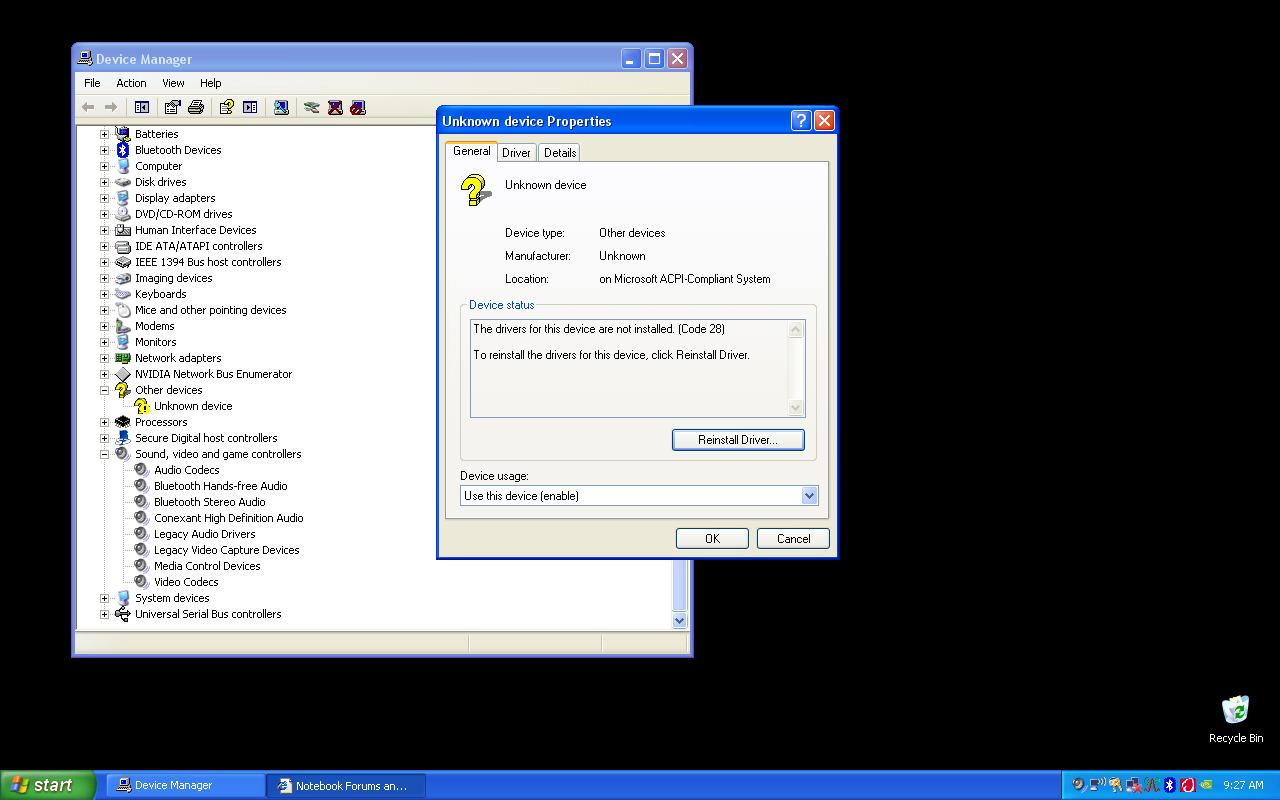
Task: Click the Print toolbar icon
Action: point(196,107)
